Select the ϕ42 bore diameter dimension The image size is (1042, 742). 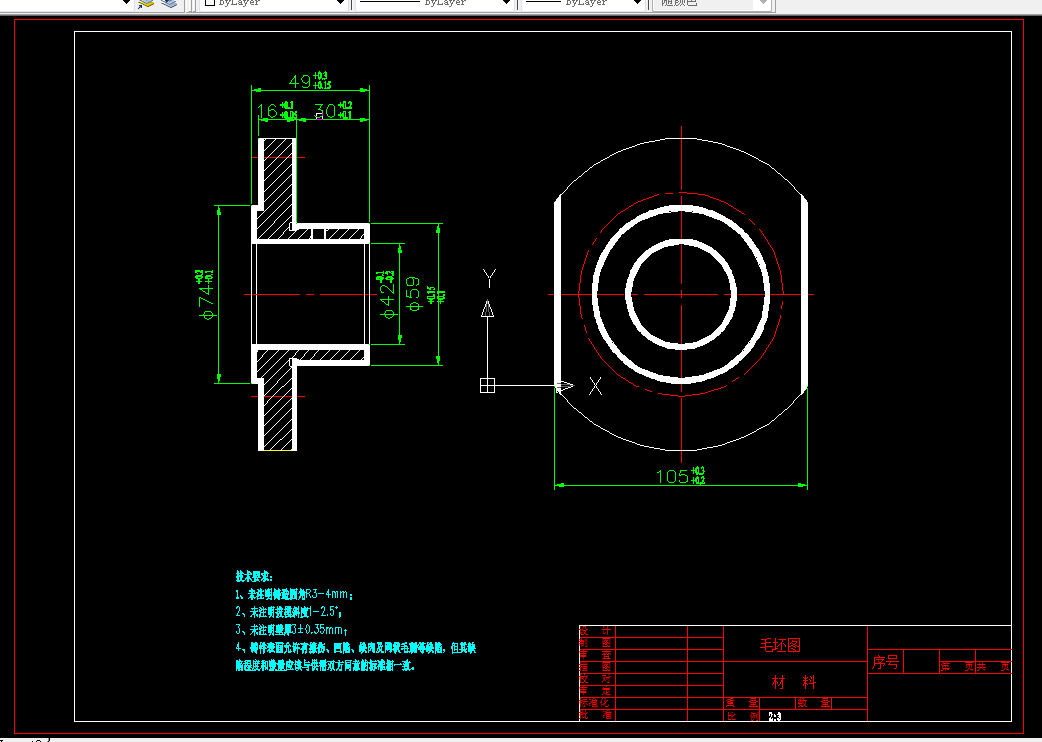coord(387,294)
